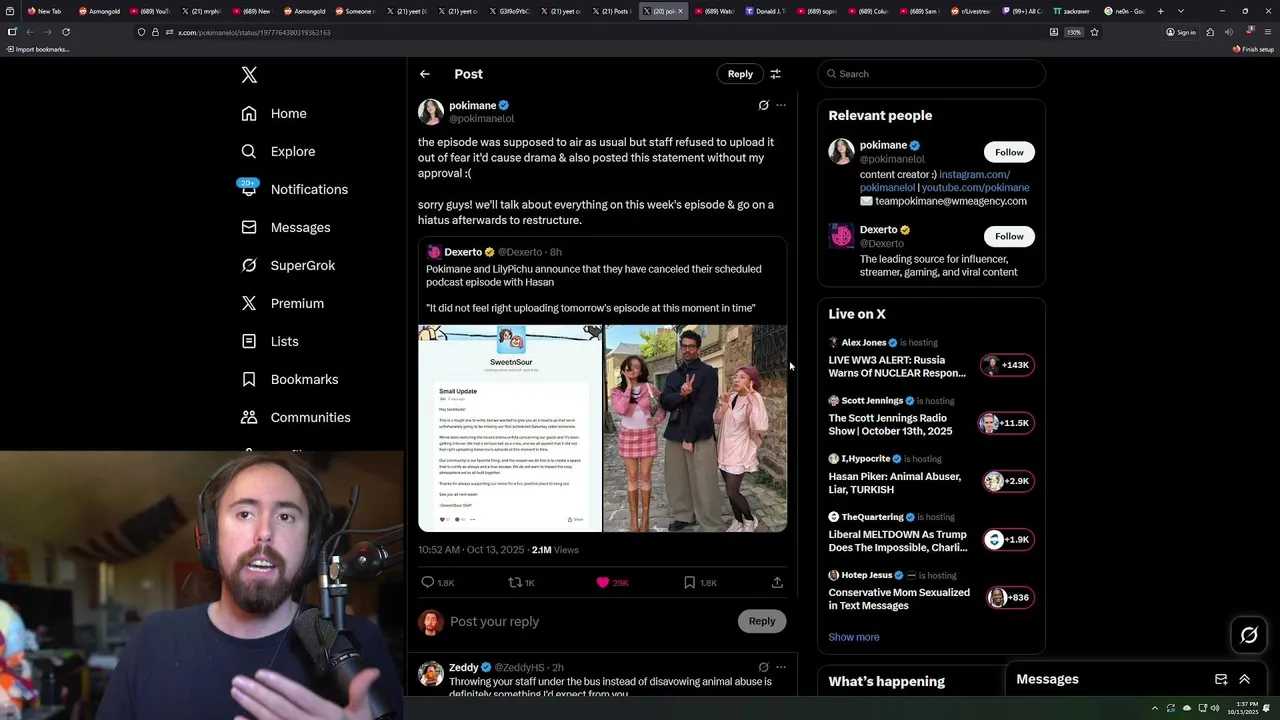Open a new browser tab with the plus

pos(1160,11)
